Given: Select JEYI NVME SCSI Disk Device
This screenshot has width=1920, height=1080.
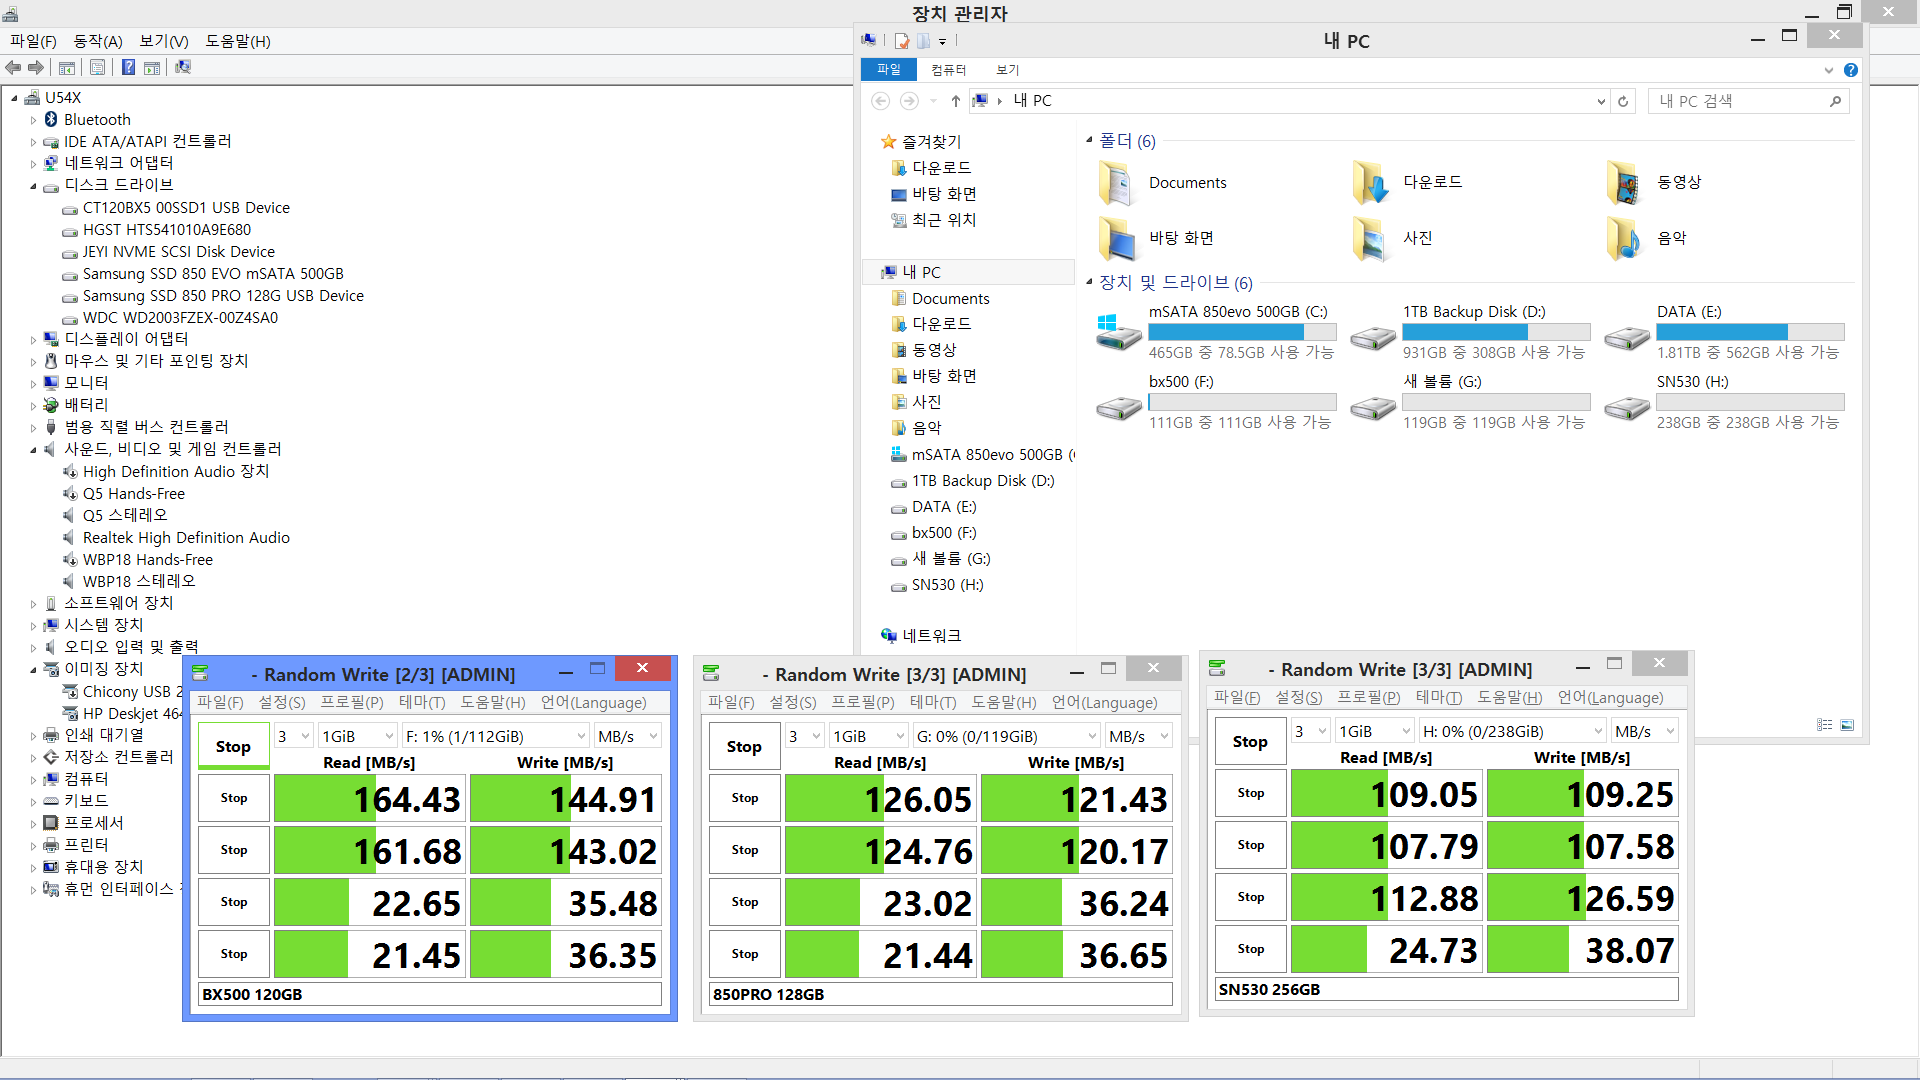Looking at the screenshot, I should tap(179, 252).
